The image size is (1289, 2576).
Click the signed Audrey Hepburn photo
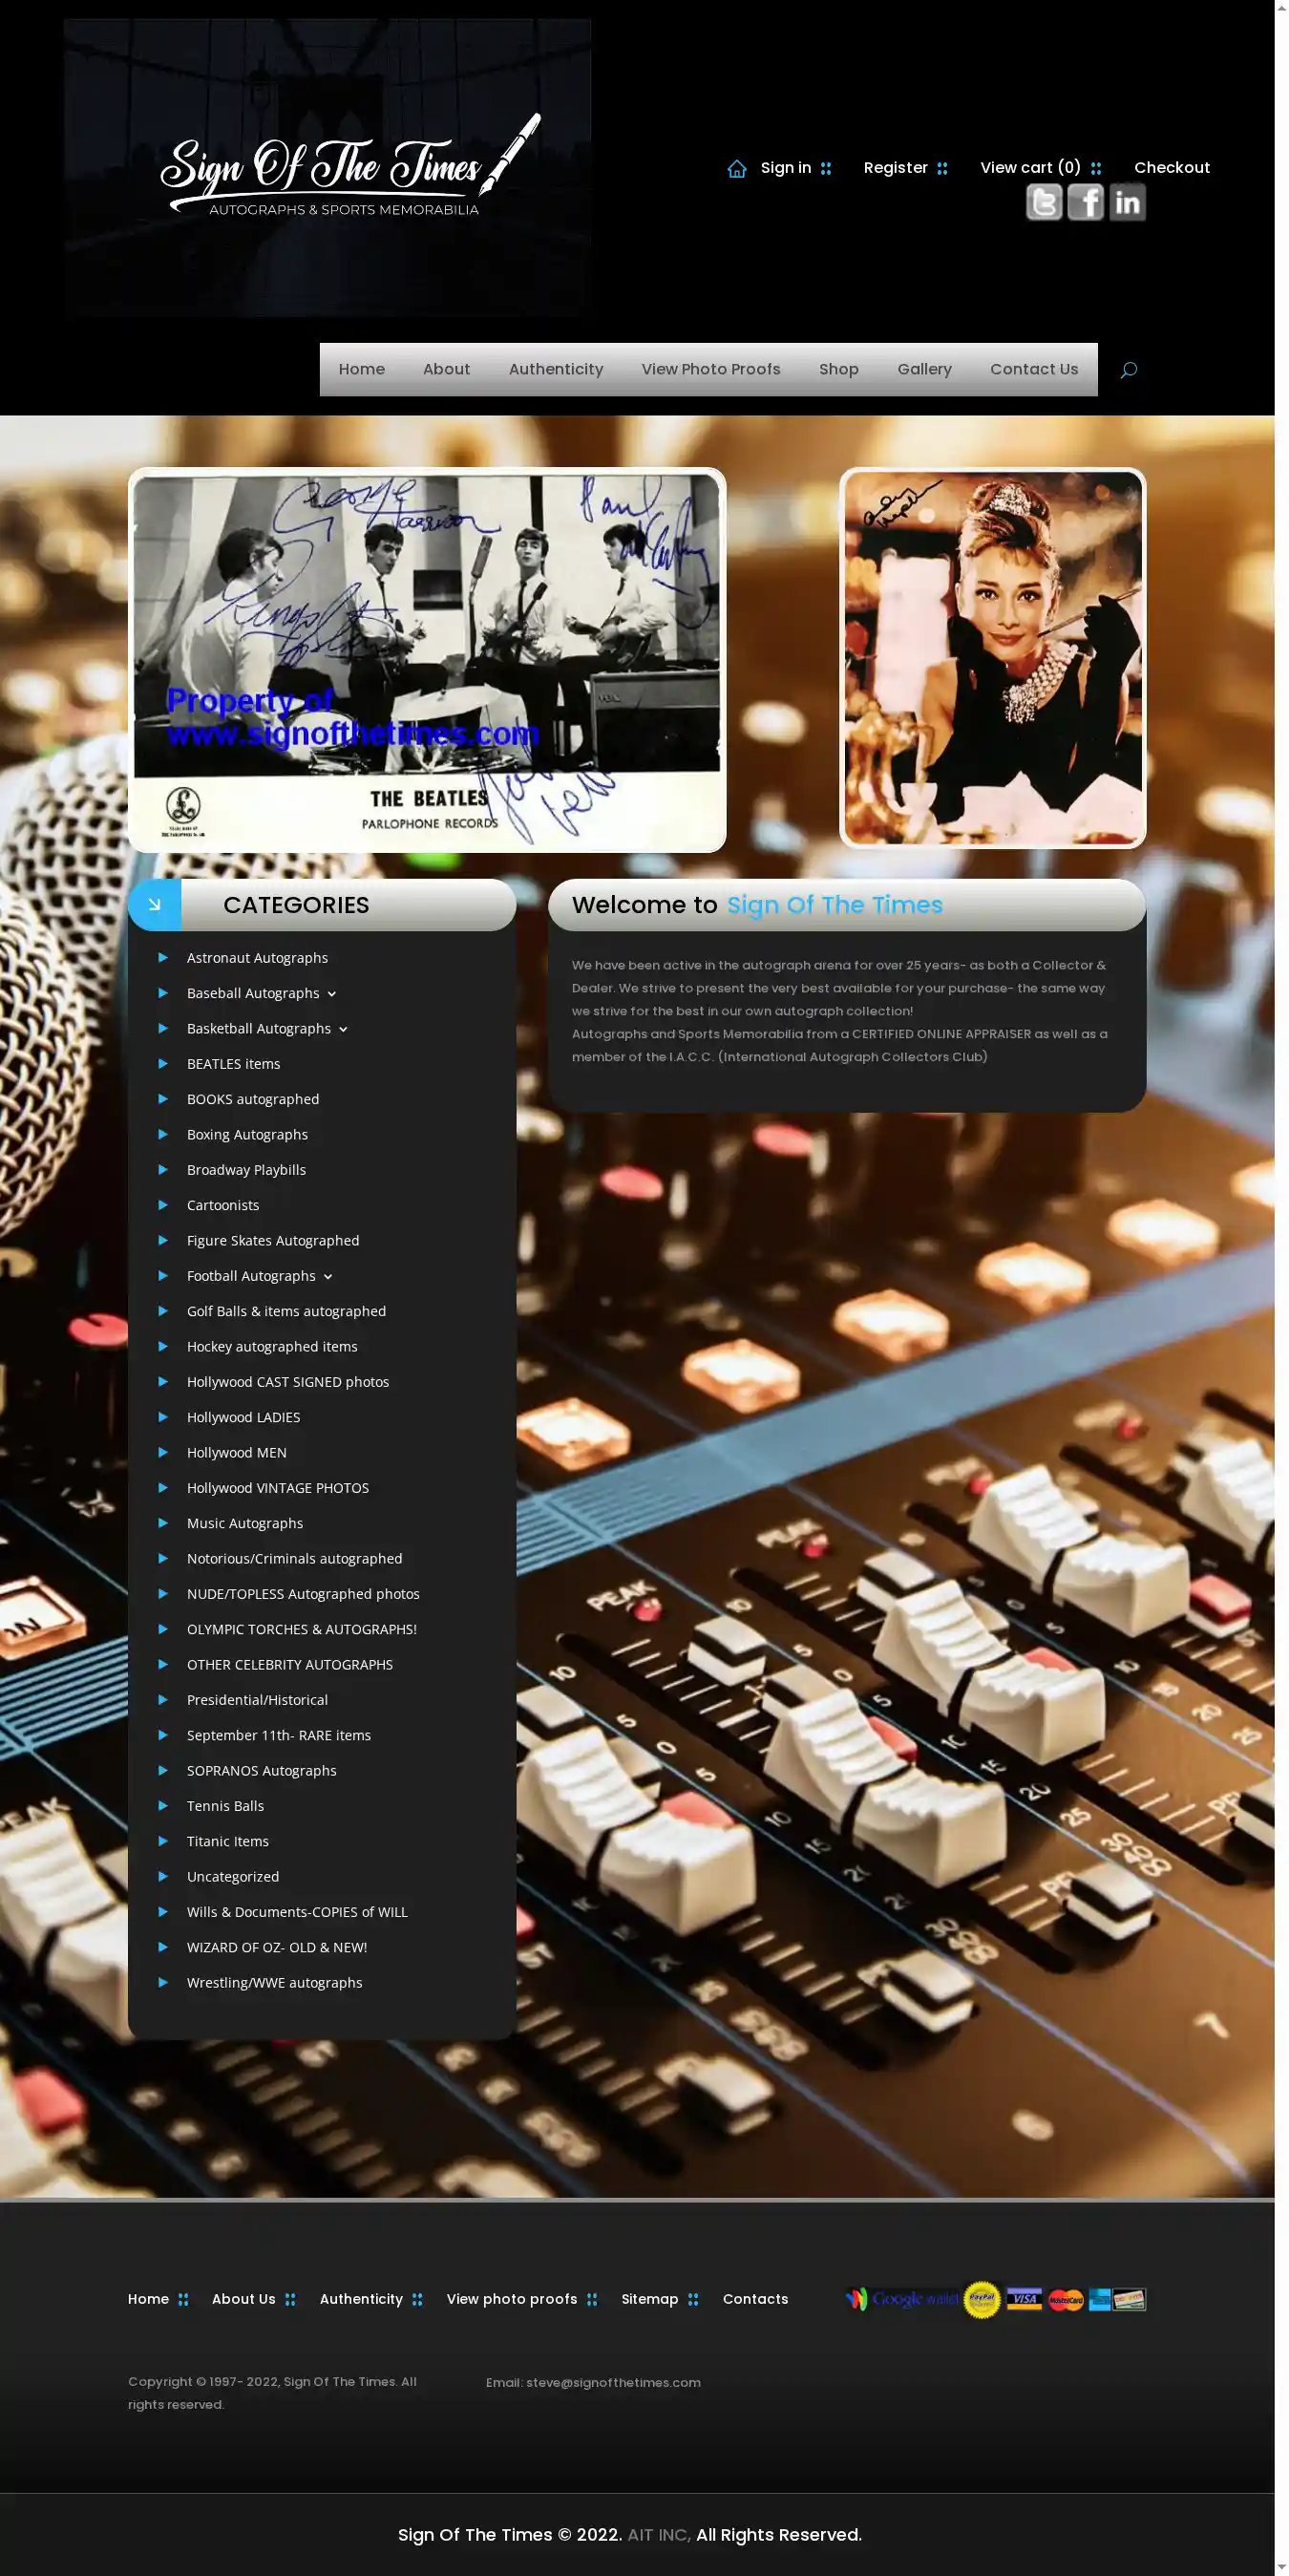[992, 658]
